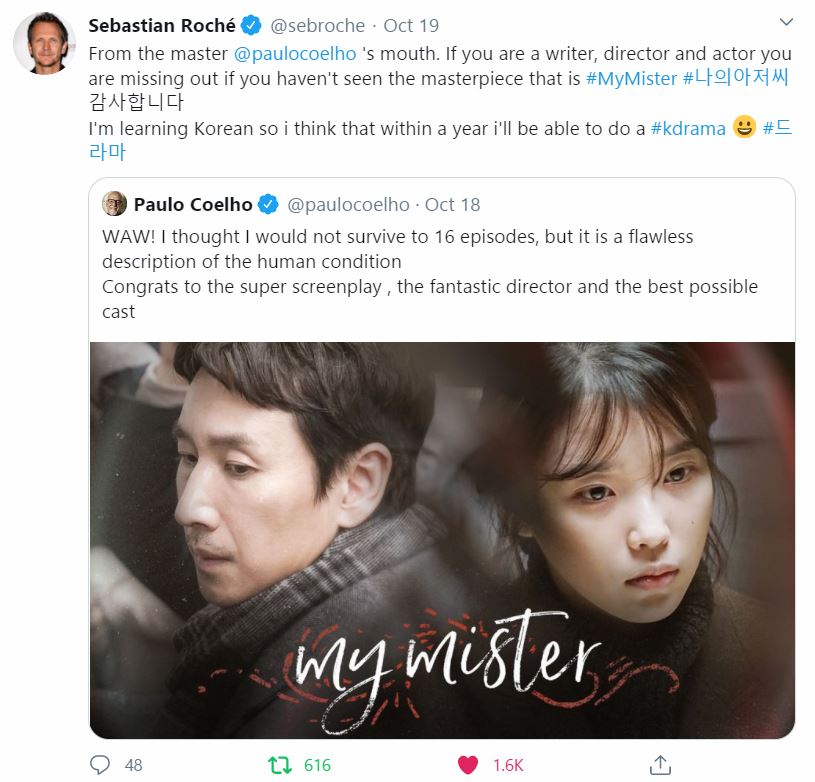The height and width of the screenshot is (782, 815).
Task: Click Sebastian Roché's verified badge
Action: pyautogui.click(x=252, y=25)
